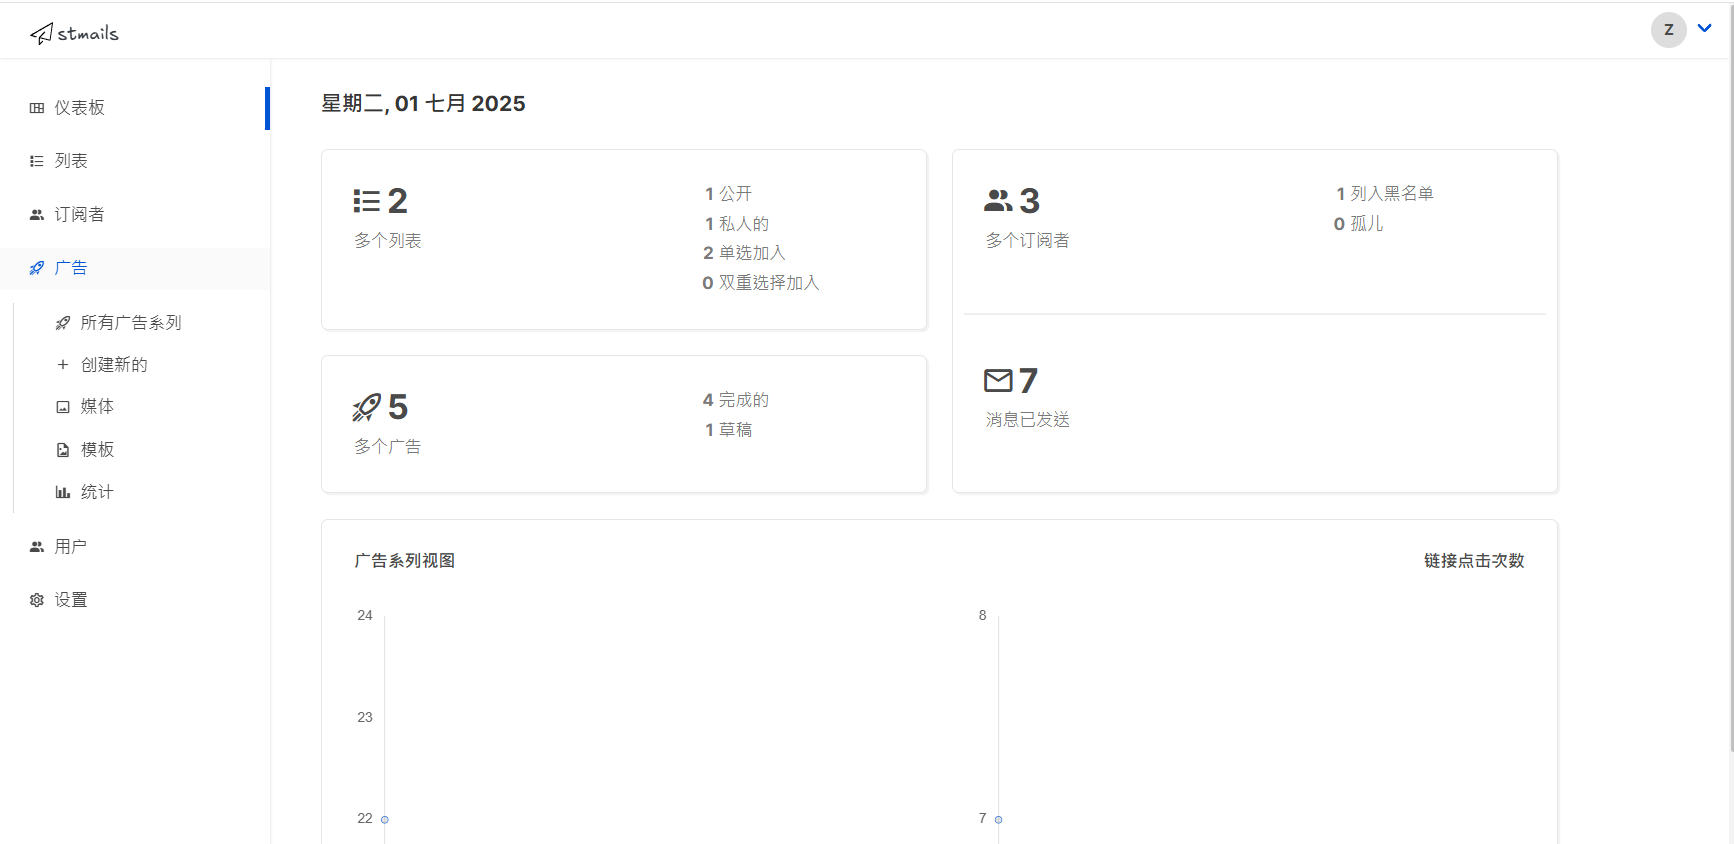Click the Z user avatar
Image resolution: width=1734 pixels, height=844 pixels.
1668,30
